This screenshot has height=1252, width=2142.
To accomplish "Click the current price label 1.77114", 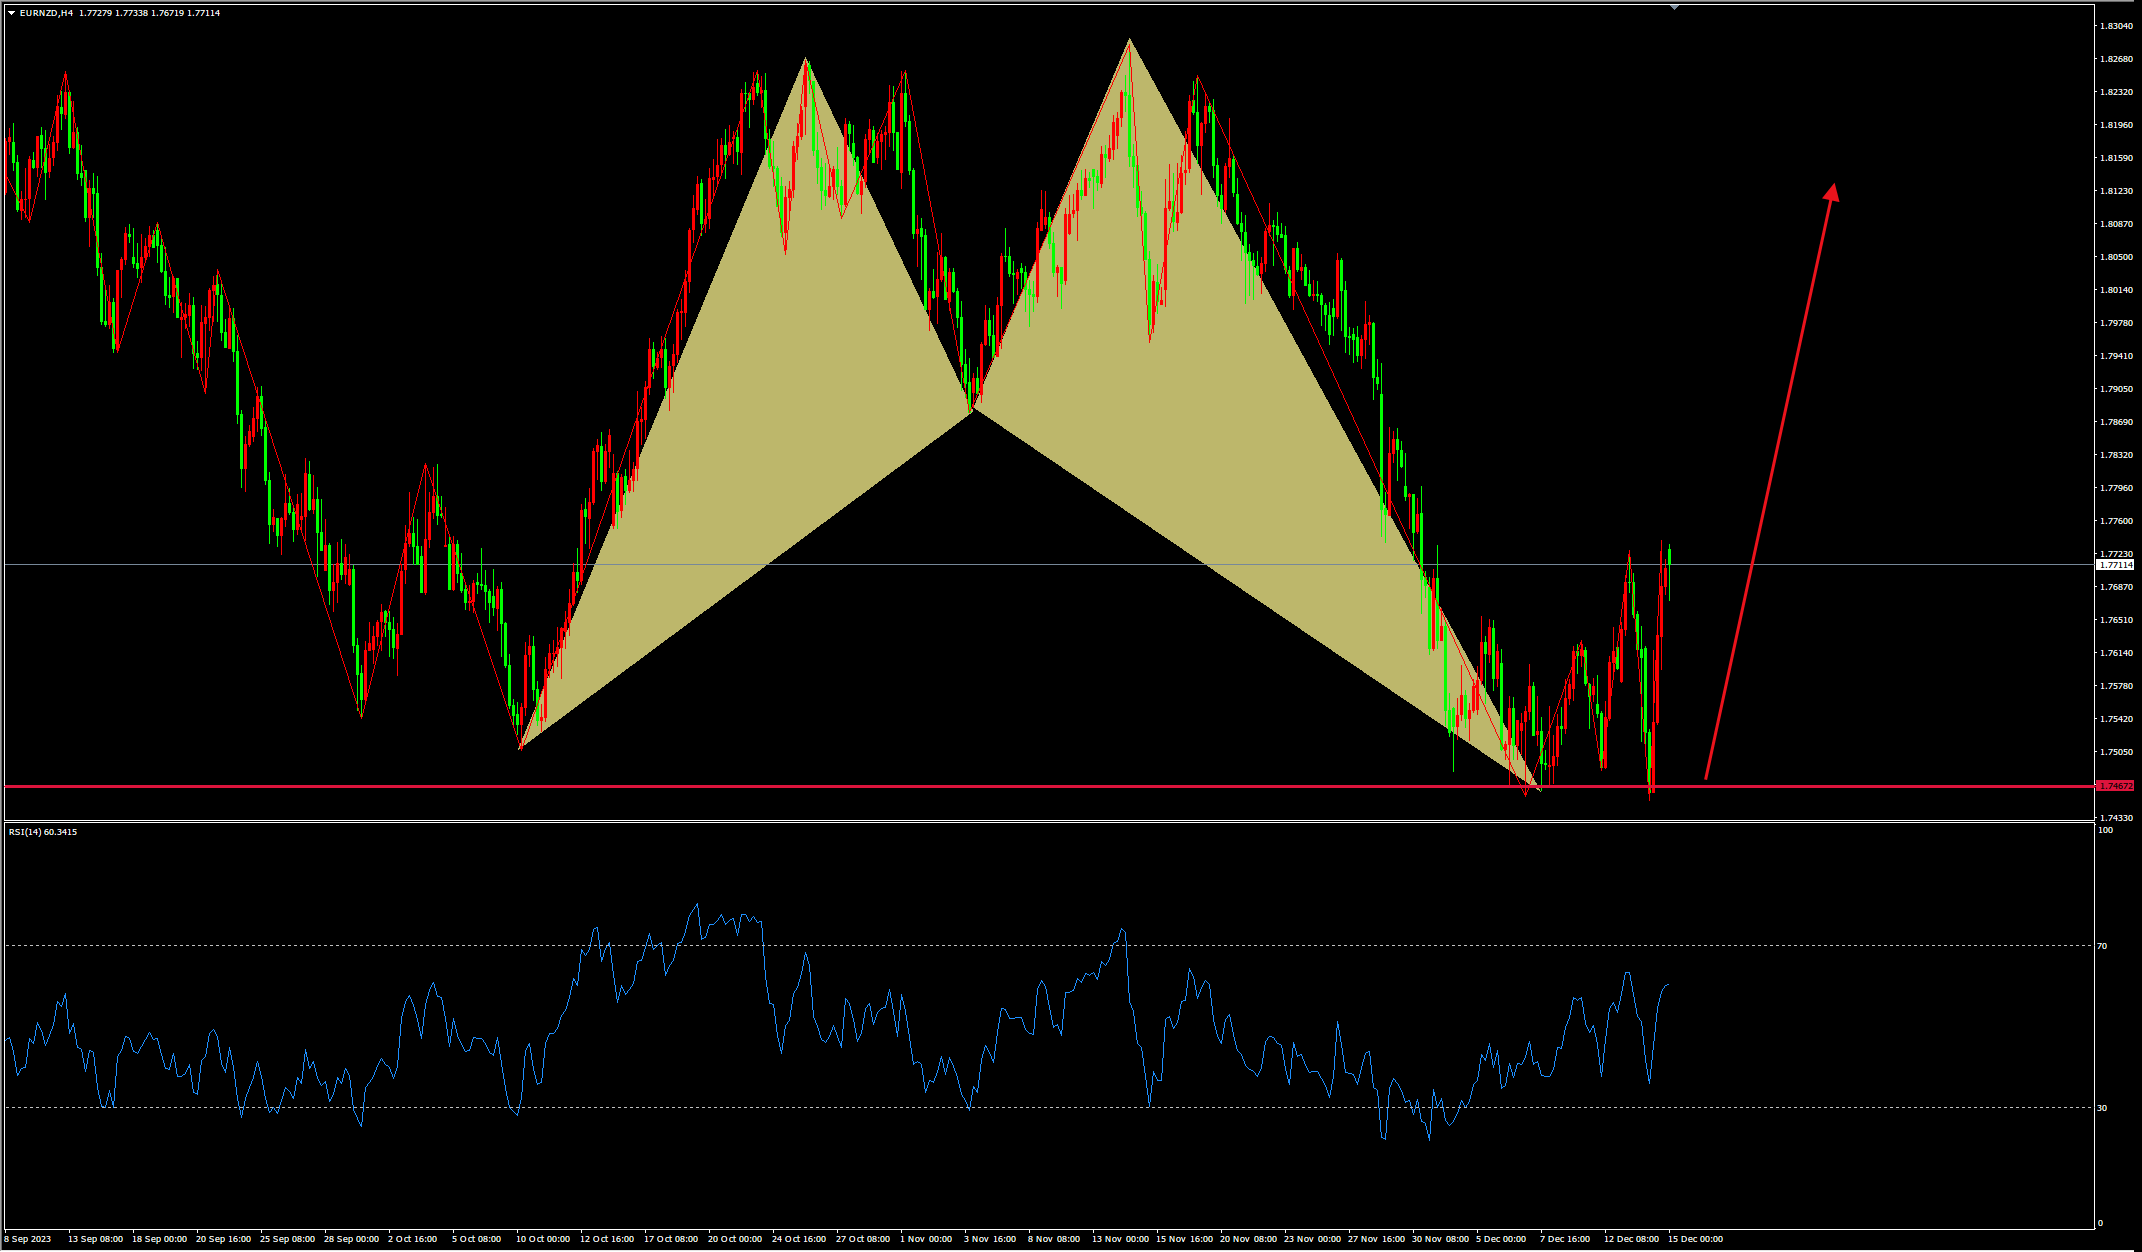I will click(x=2115, y=565).
